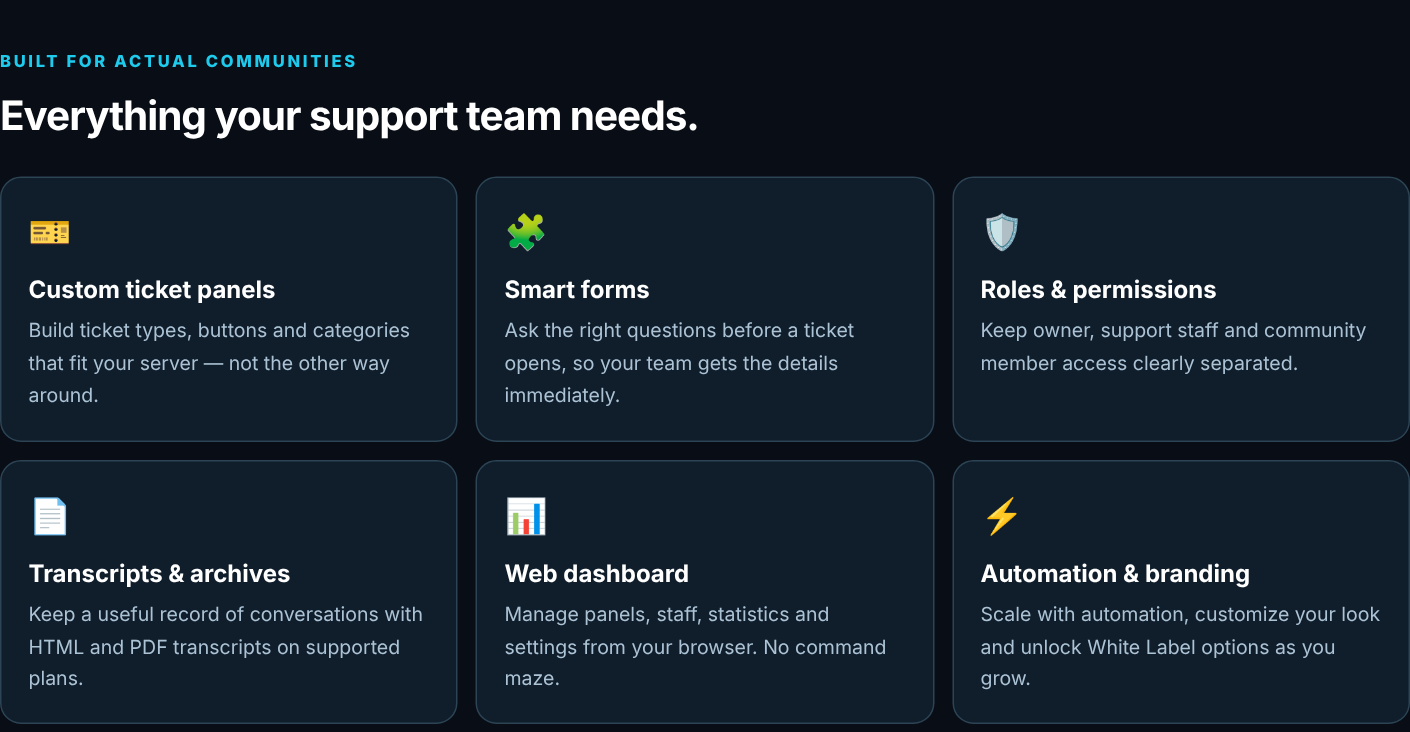Select the "Custom ticket panels" card title
Screen dimensions: 1410x732
(x=152, y=290)
